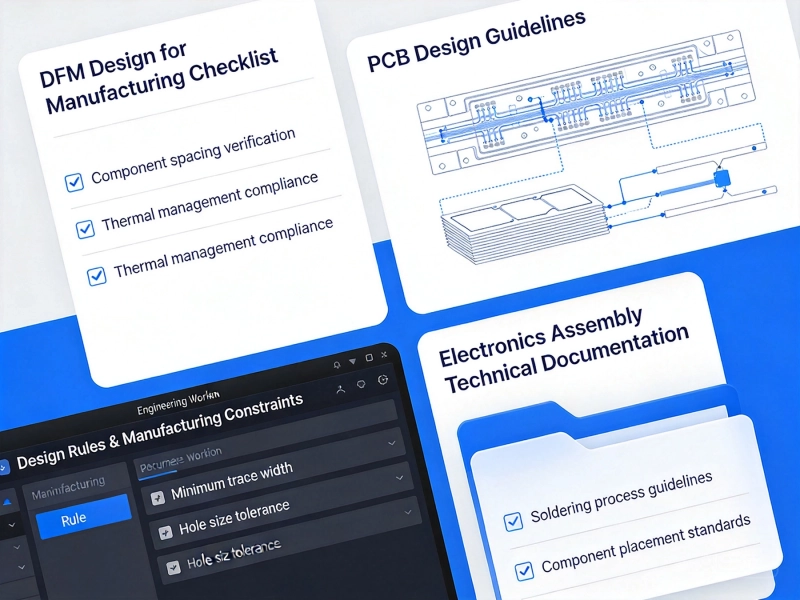Toggle the Hole size tolerance checkbox
Image resolution: width=800 pixels, height=600 pixels.
[165, 532]
